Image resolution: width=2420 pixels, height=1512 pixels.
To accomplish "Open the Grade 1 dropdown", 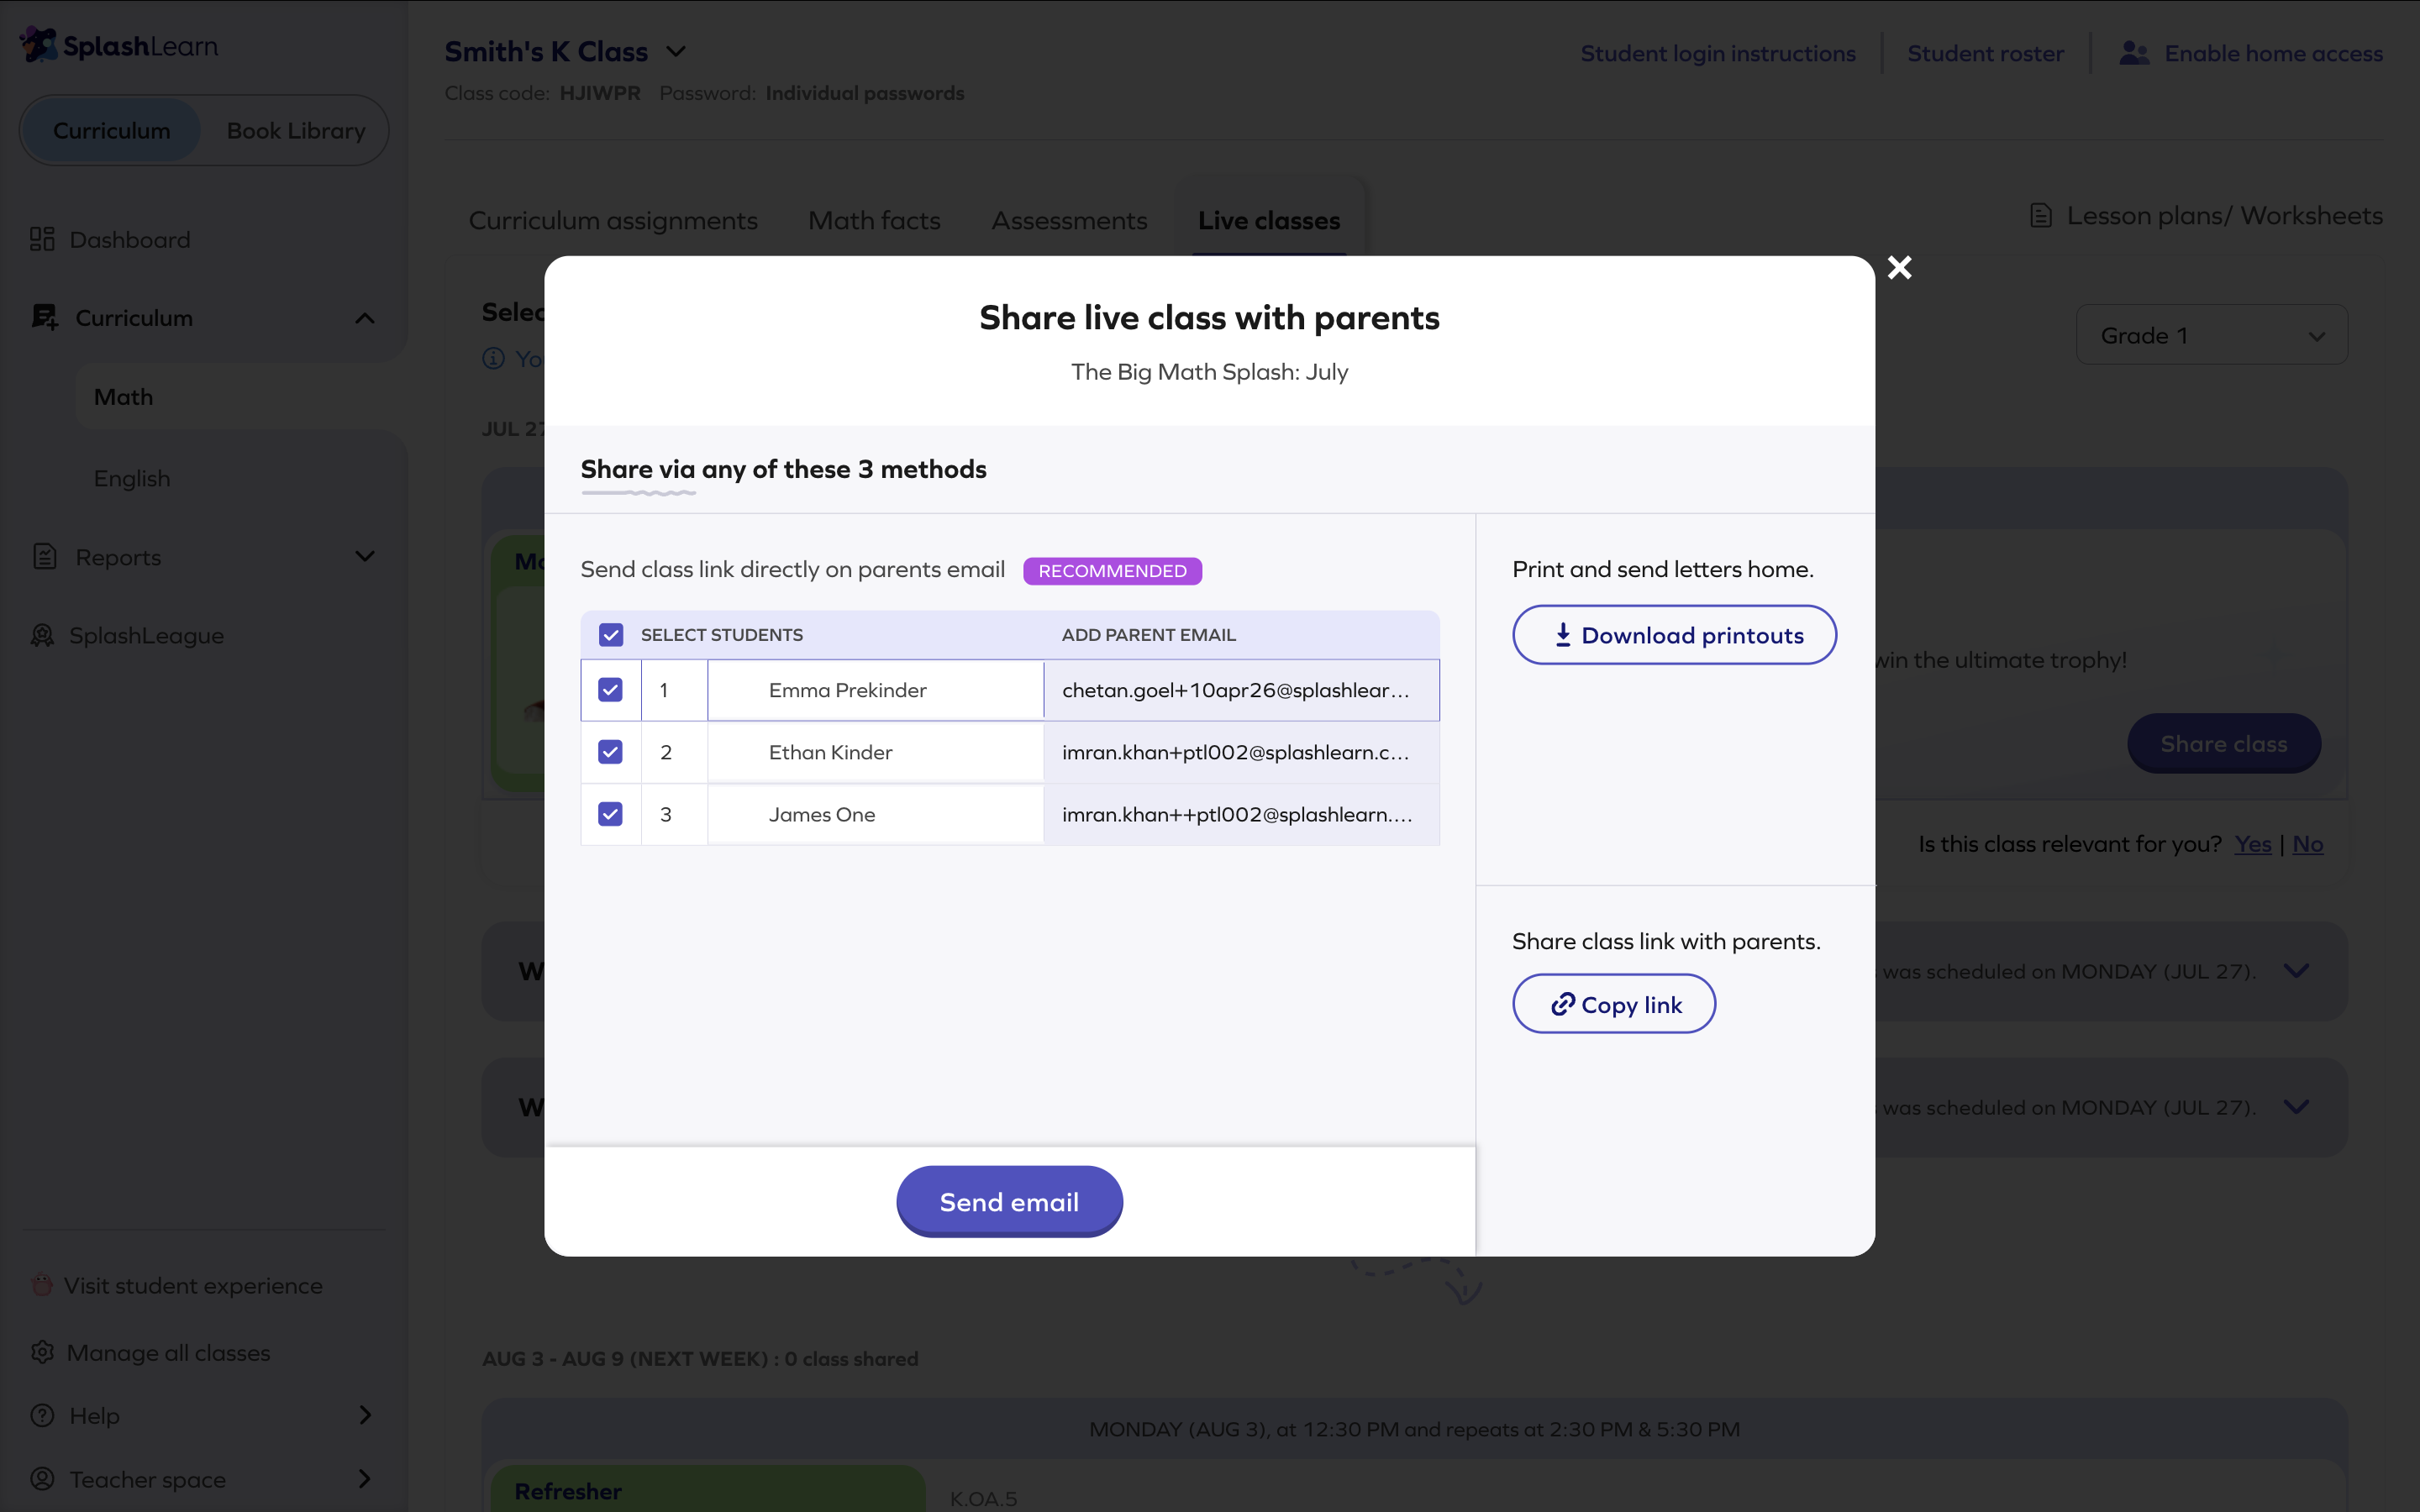I will tap(2211, 335).
